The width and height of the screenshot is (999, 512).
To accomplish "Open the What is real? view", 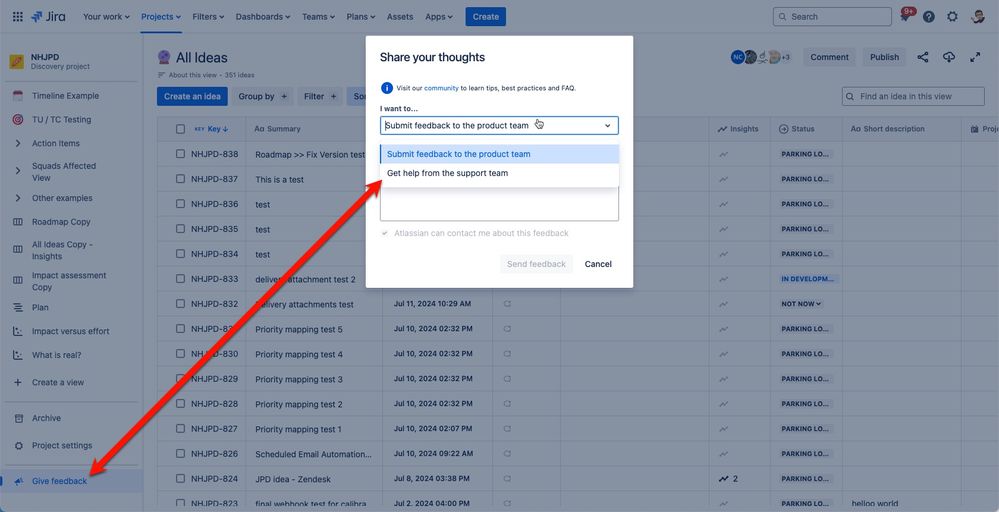I will (56, 355).
